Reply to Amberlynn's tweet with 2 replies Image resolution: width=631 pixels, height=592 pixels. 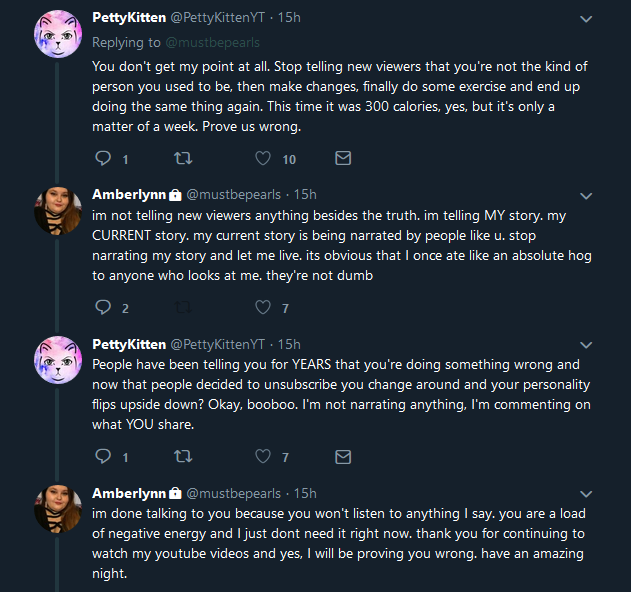click(x=103, y=307)
